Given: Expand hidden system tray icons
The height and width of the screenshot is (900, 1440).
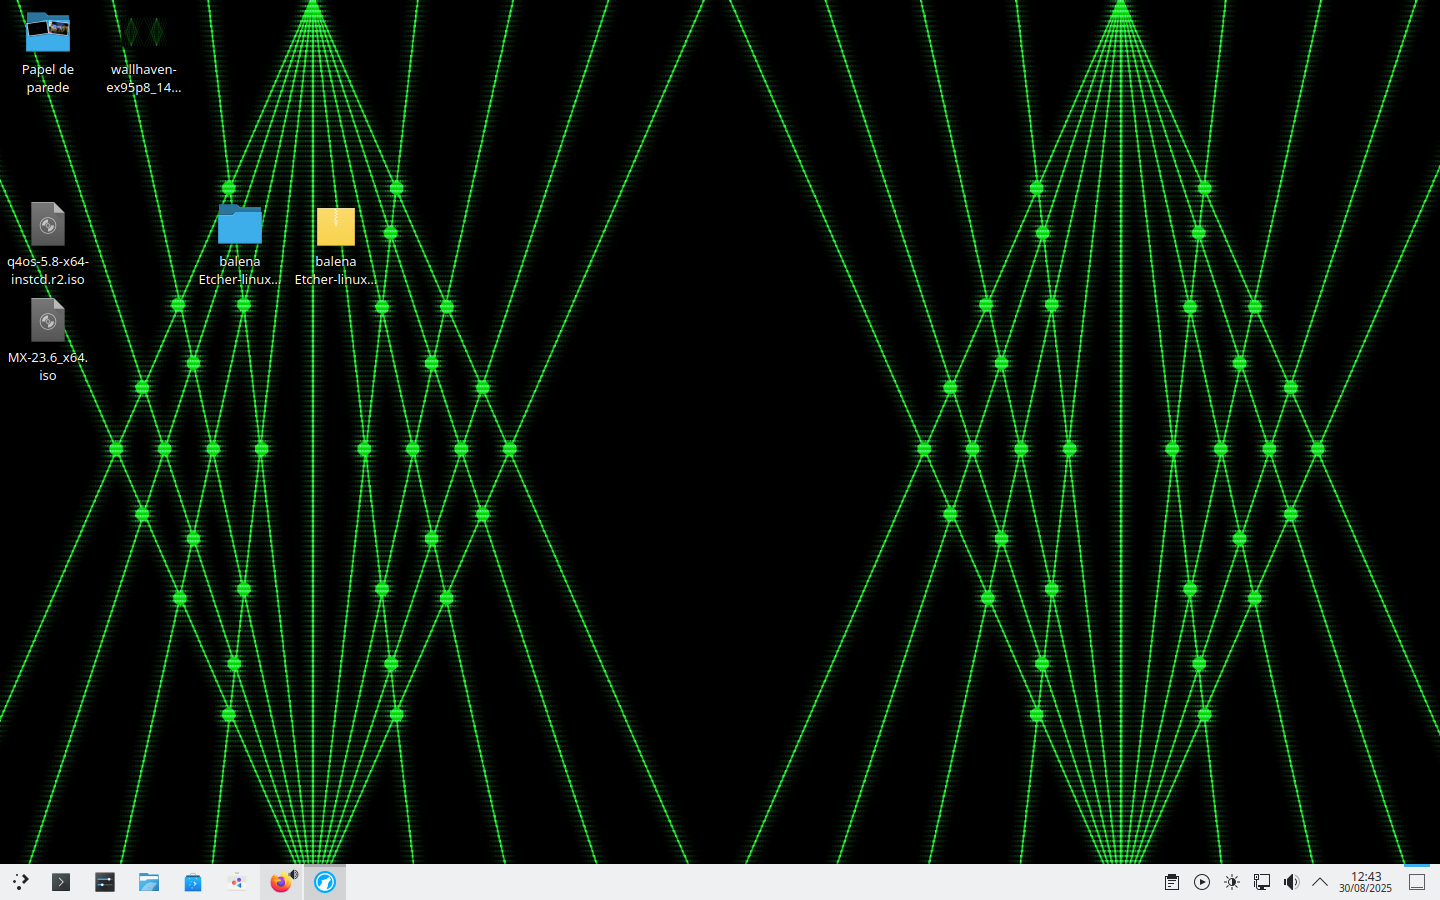Looking at the screenshot, I should pyautogui.click(x=1320, y=882).
